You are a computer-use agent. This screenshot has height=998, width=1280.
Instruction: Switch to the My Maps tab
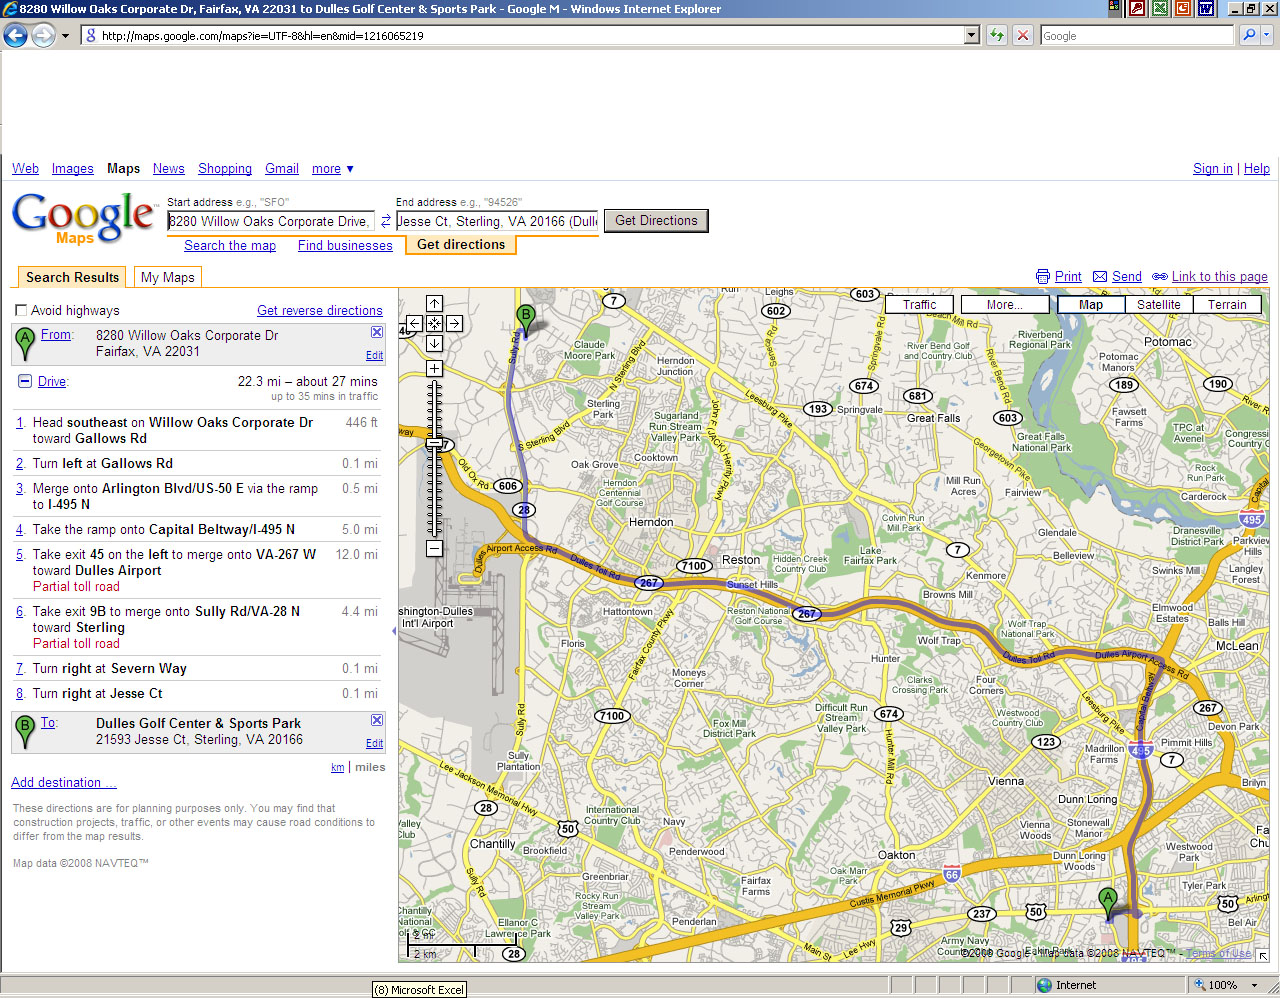(x=167, y=277)
